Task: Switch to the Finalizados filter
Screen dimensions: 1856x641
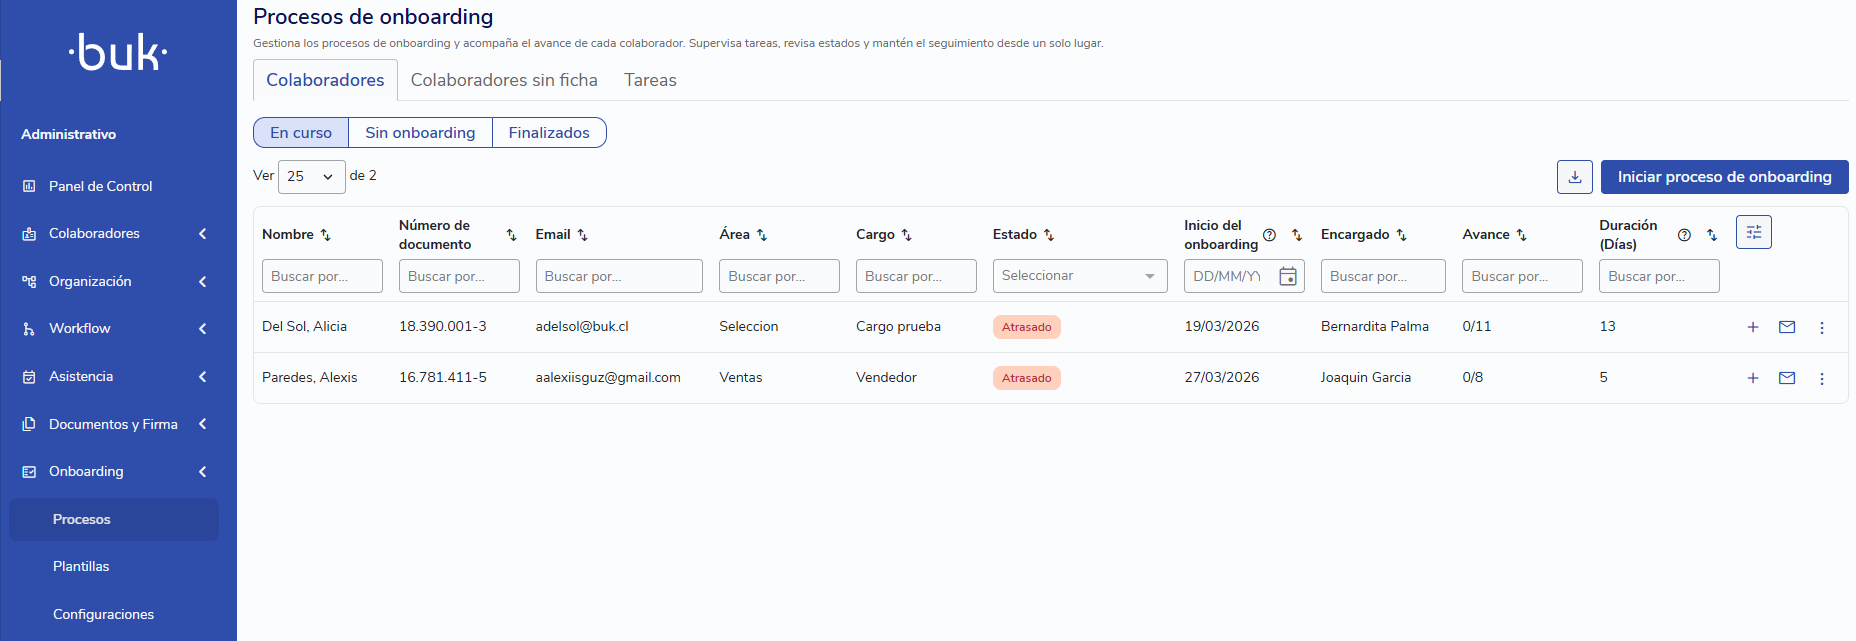Action: coord(549,133)
